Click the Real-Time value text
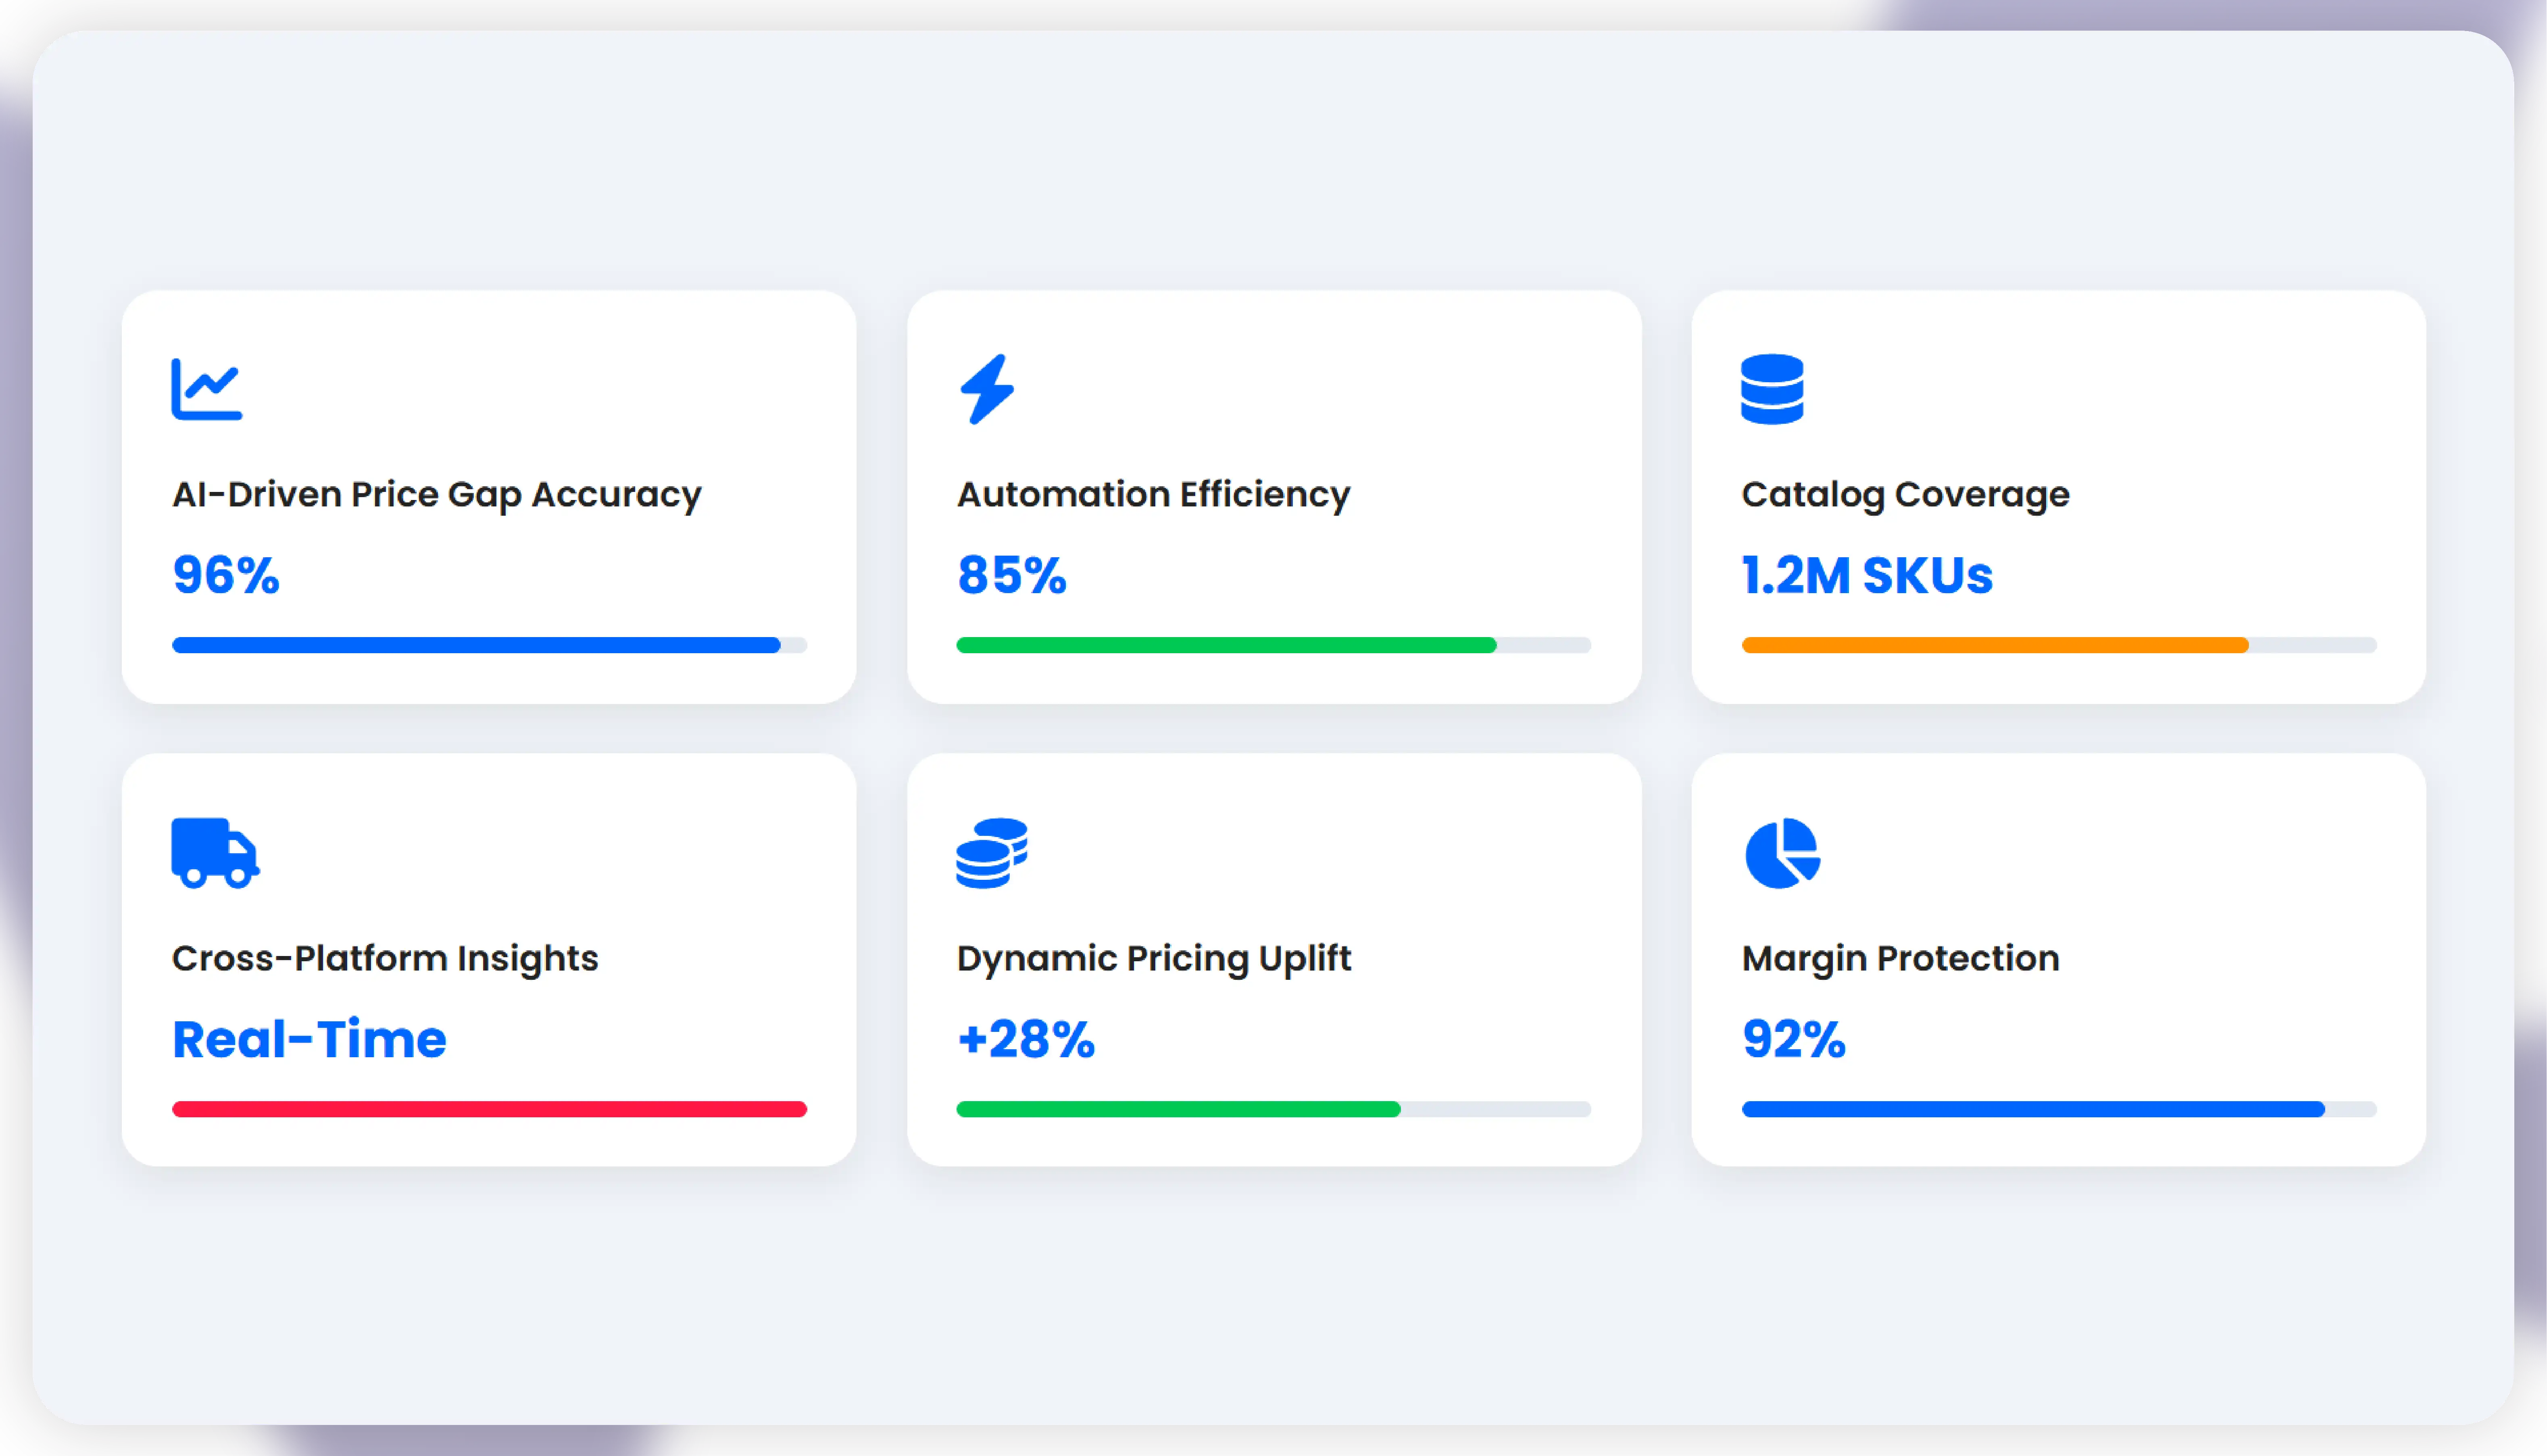The height and width of the screenshot is (1456, 2547). pos(309,1039)
